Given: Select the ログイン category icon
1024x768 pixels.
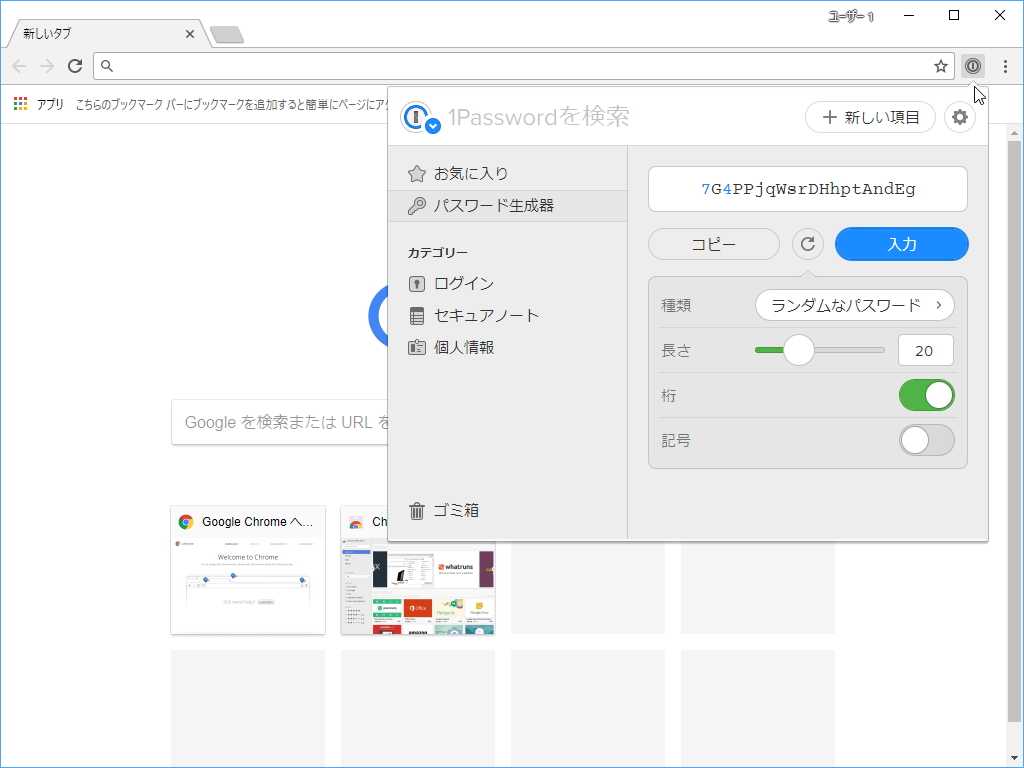Looking at the screenshot, I should tap(417, 283).
